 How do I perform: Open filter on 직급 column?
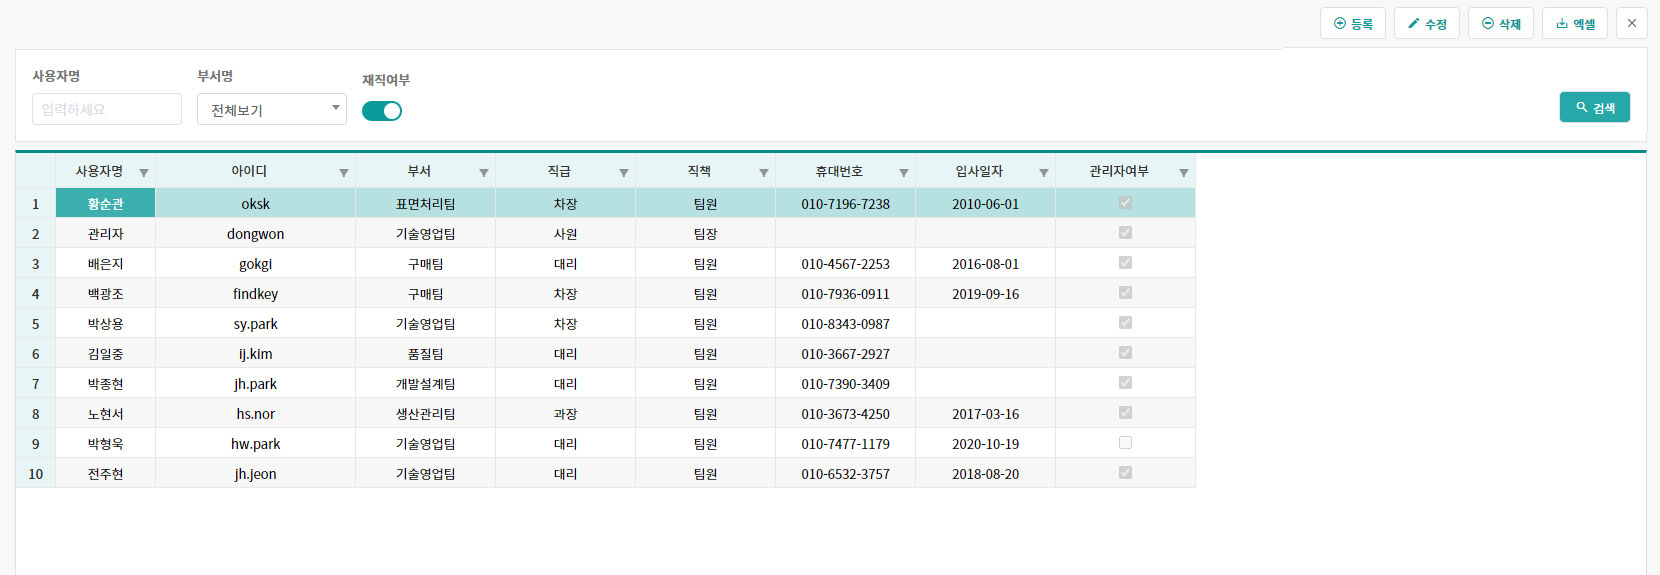coord(624,173)
